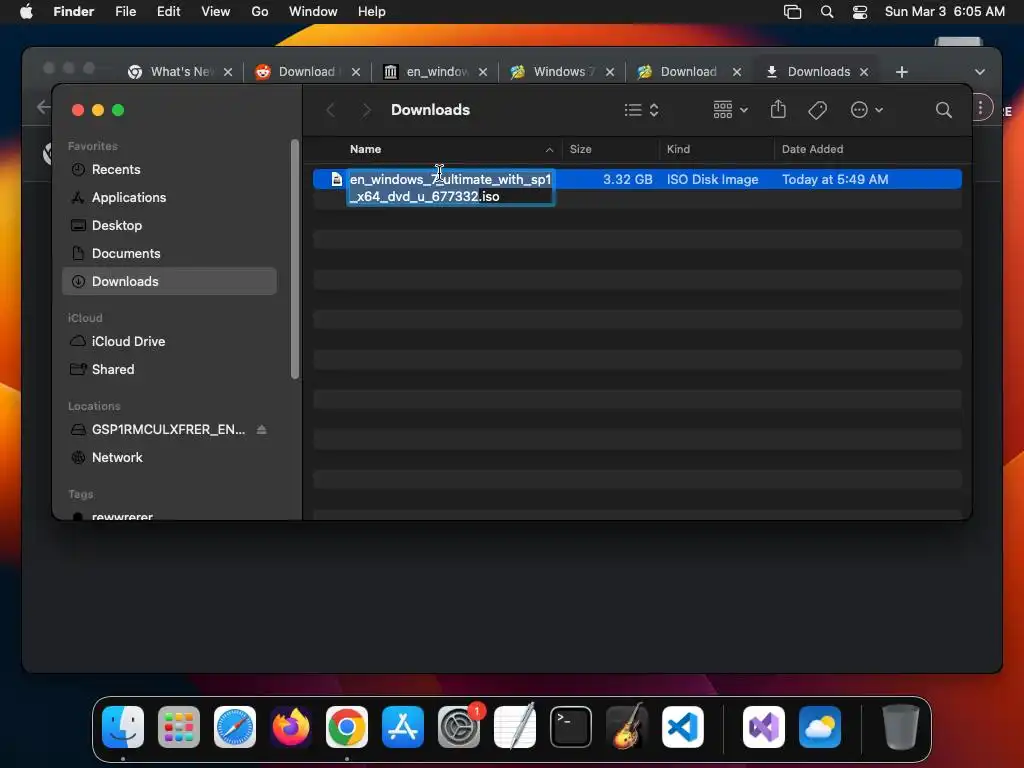Close the en_window Chrome tab
This screenshot has height=768, width=1024.
[x=483, y=72]
